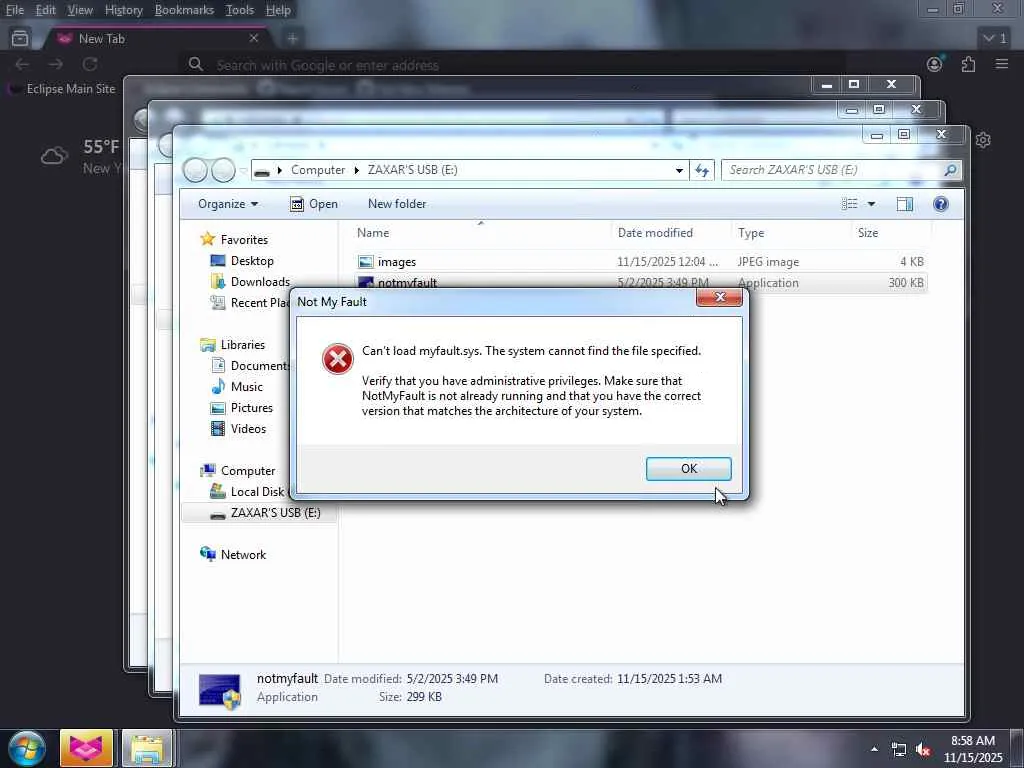Screen dimensions: 1024x768
Task: Close the New Tab browser tab
Action: click(254, 39)
